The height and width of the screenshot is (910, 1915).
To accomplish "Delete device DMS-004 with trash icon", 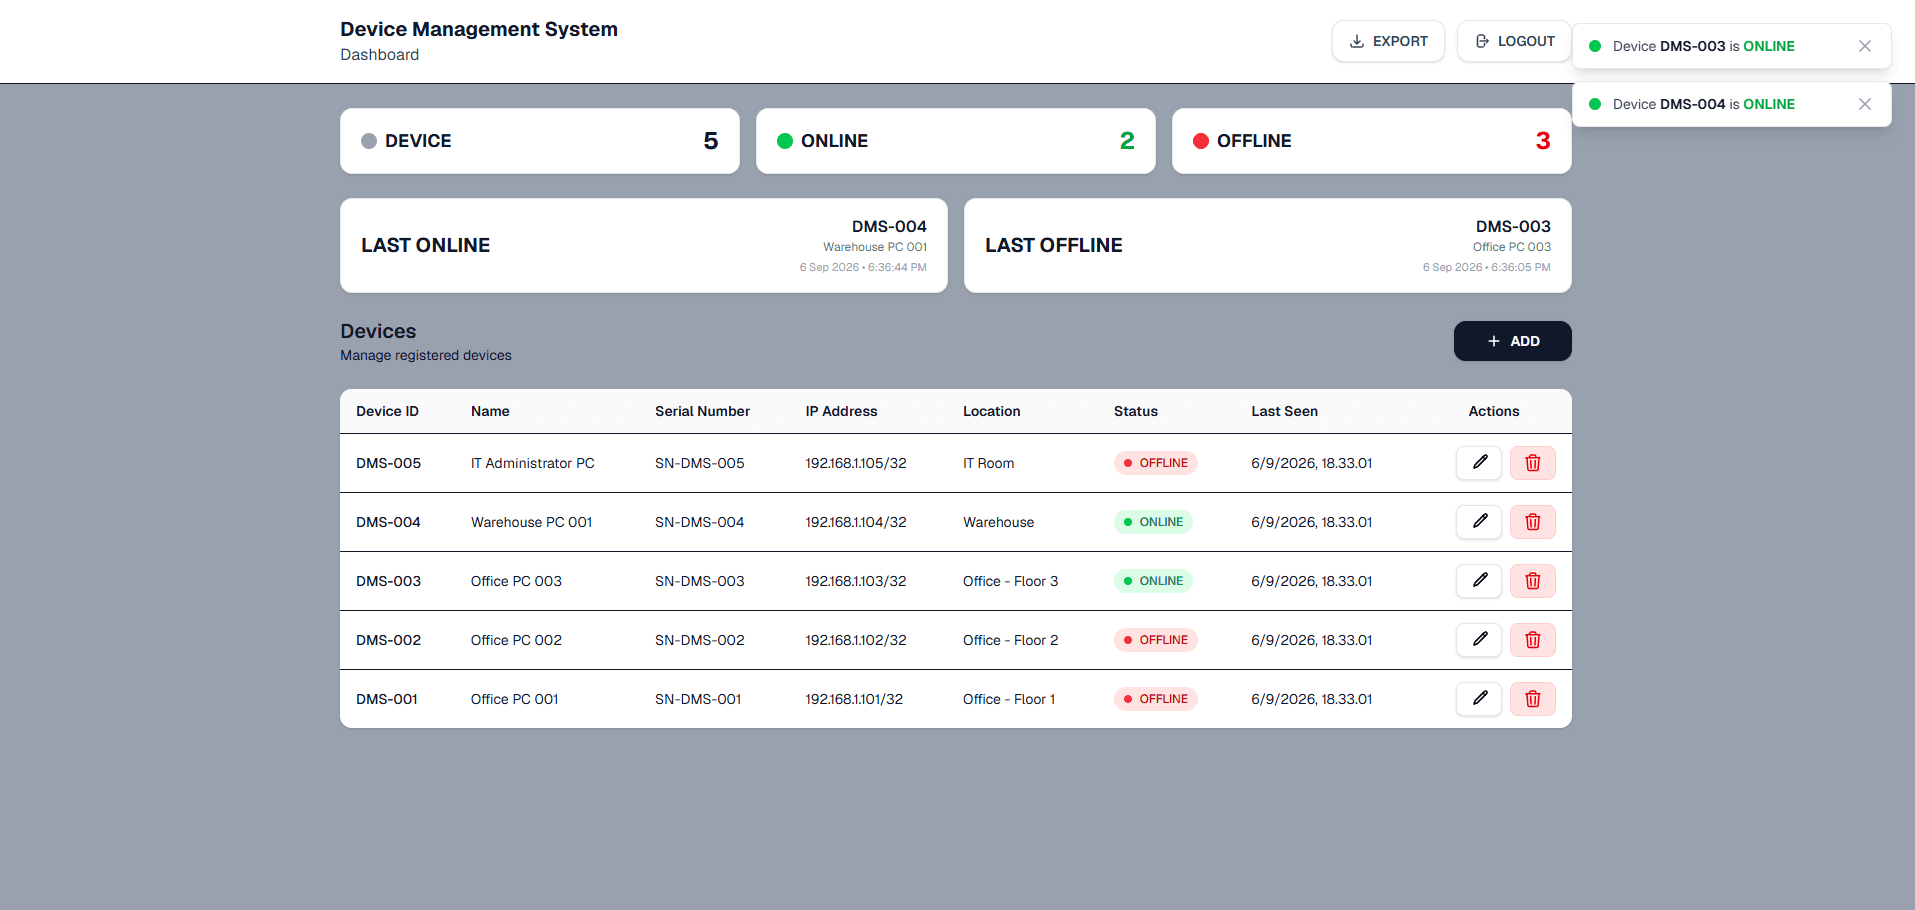I will [x=1532, y=522].
